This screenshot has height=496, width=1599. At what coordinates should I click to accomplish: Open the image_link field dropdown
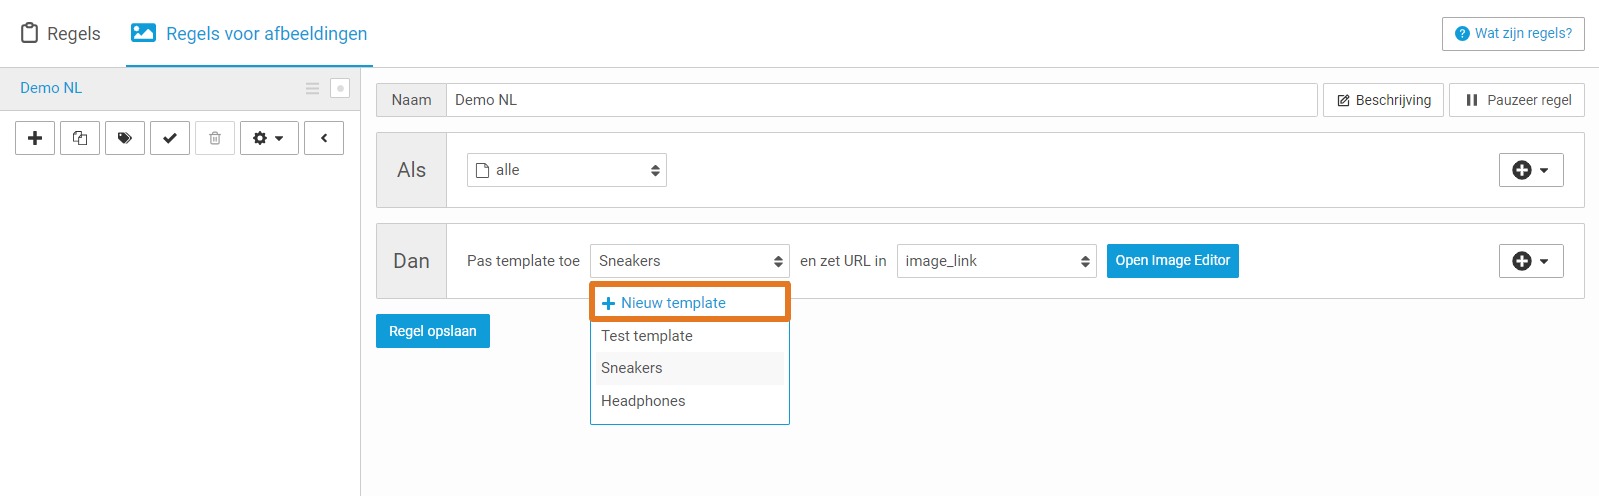997,261
